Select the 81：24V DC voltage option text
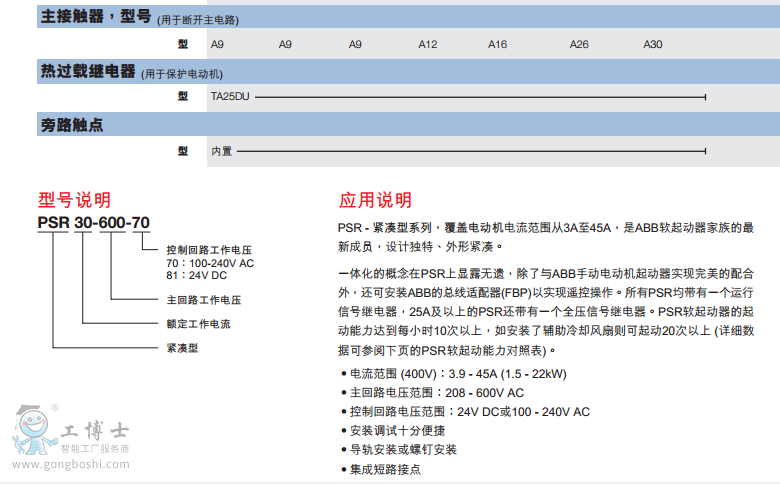 click(x=199, y=275)
